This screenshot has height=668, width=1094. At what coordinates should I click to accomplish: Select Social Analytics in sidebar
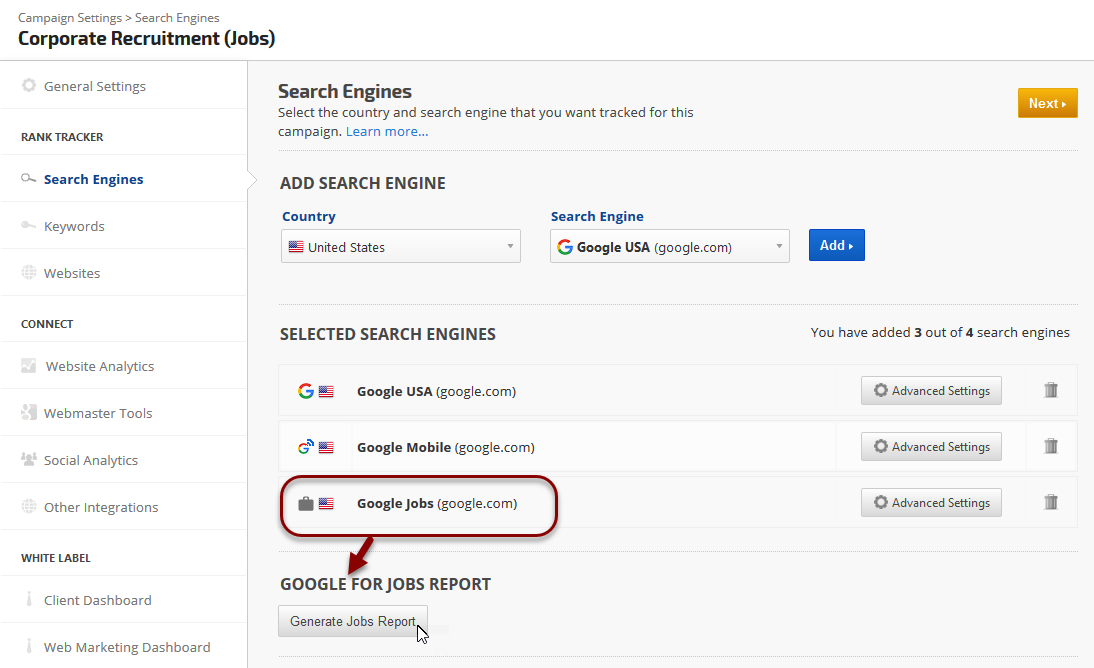tap(91, 460)
